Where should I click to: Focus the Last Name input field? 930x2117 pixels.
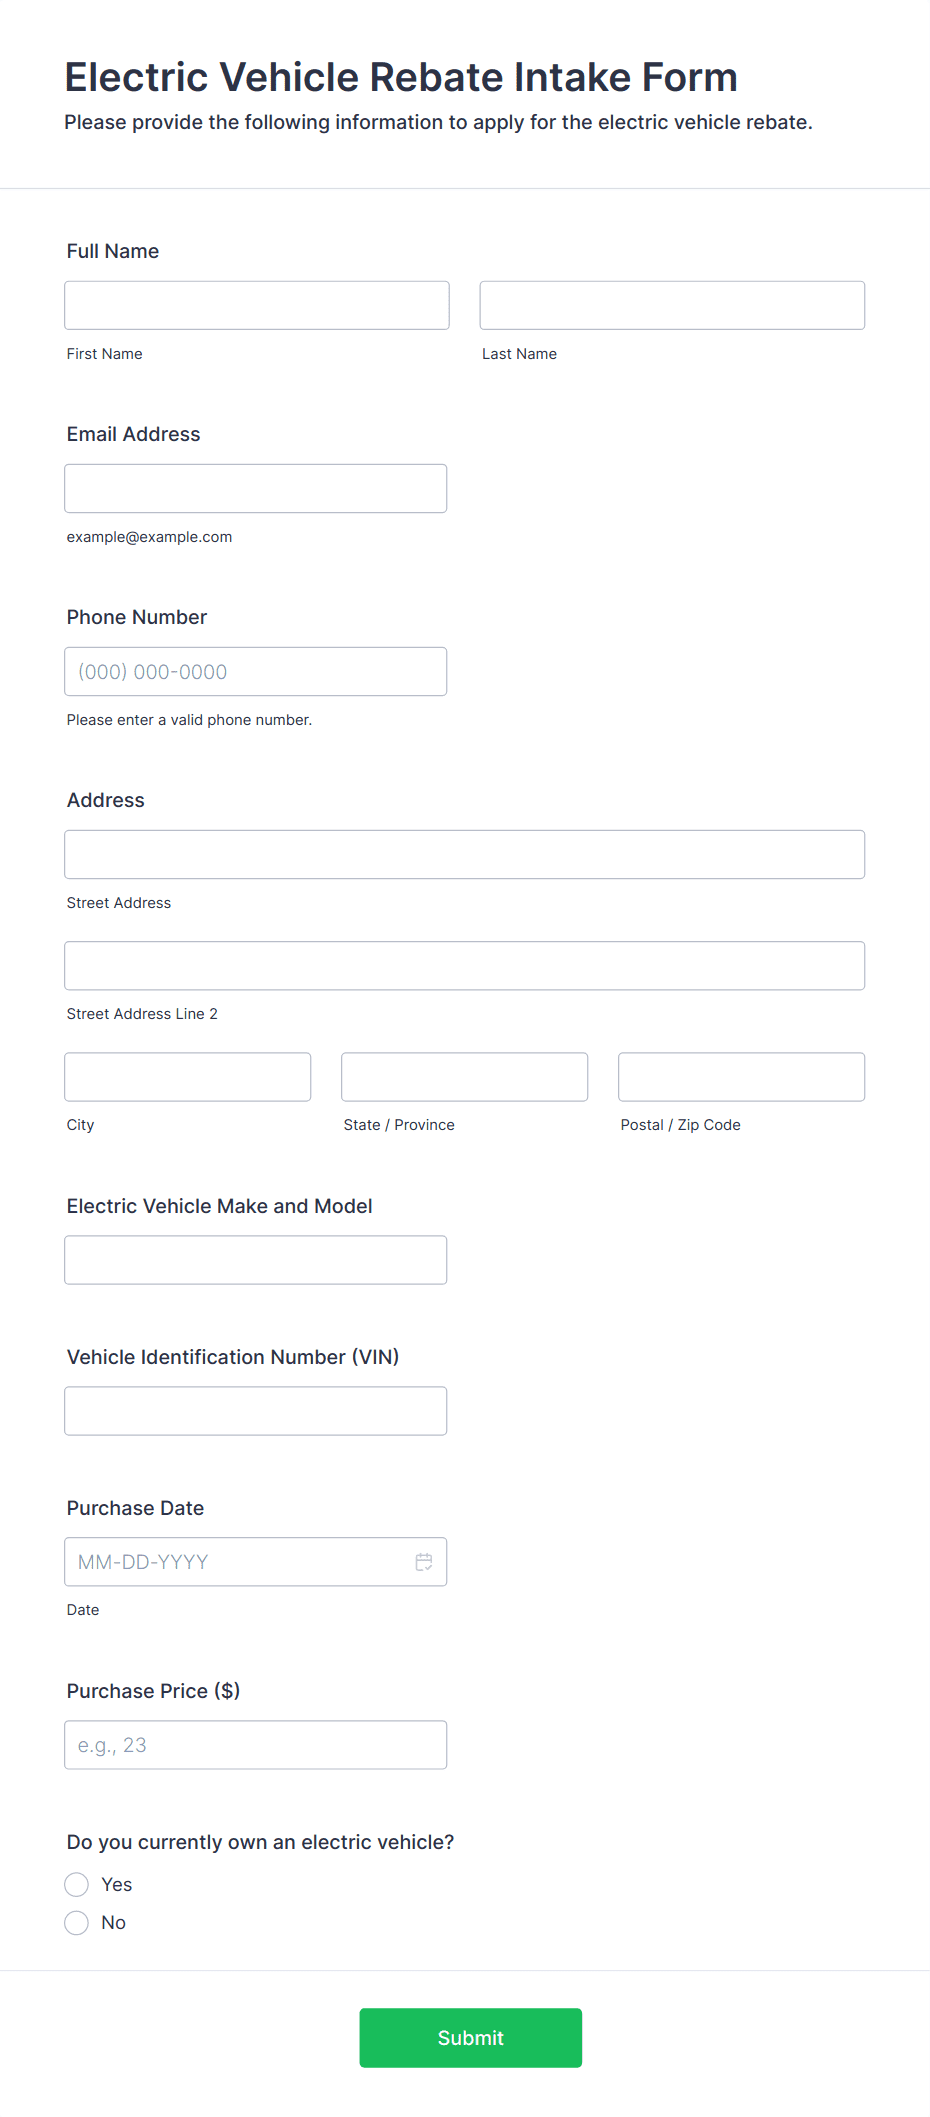pos(672,305)
